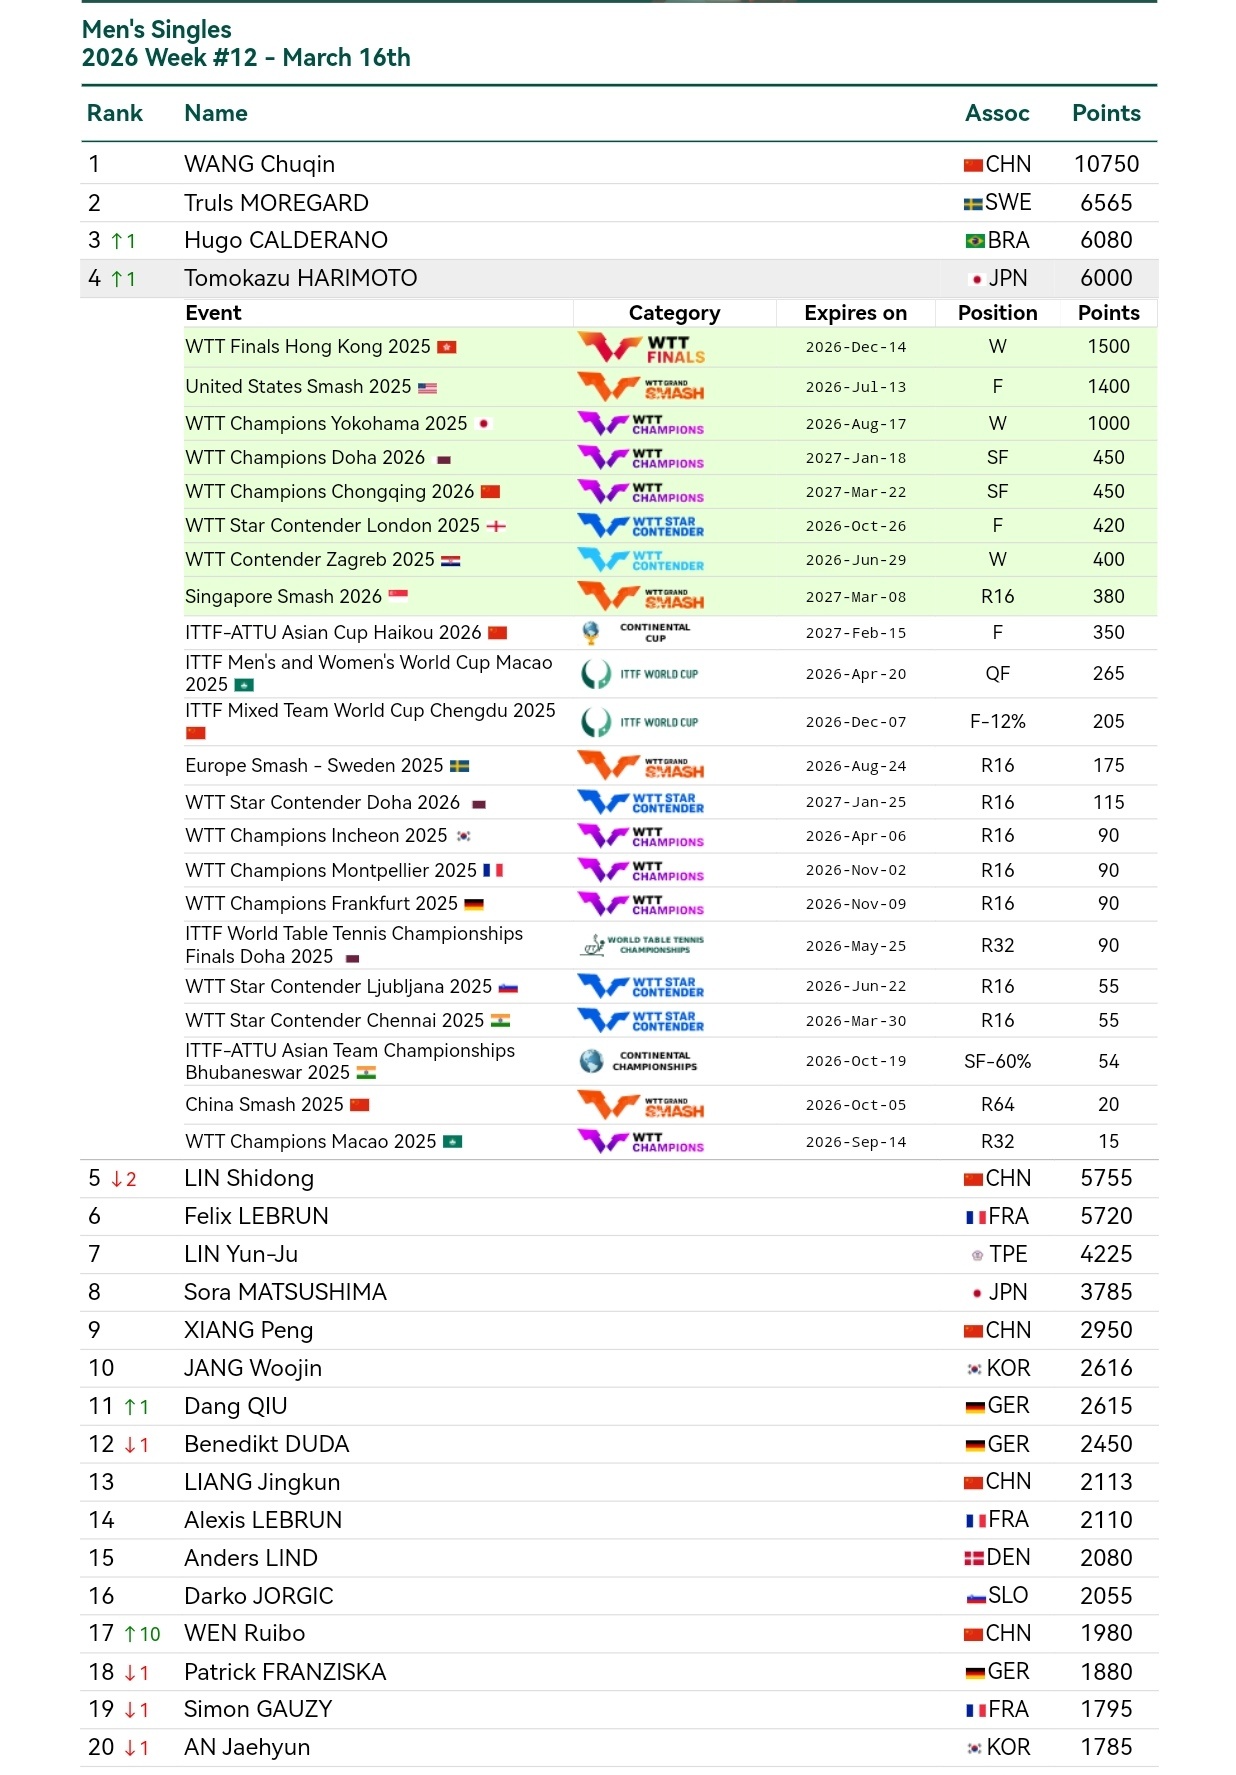Screen dimensions: 1236x1775
Task: Click the Points column header at top
Action: pos(1106,114)
